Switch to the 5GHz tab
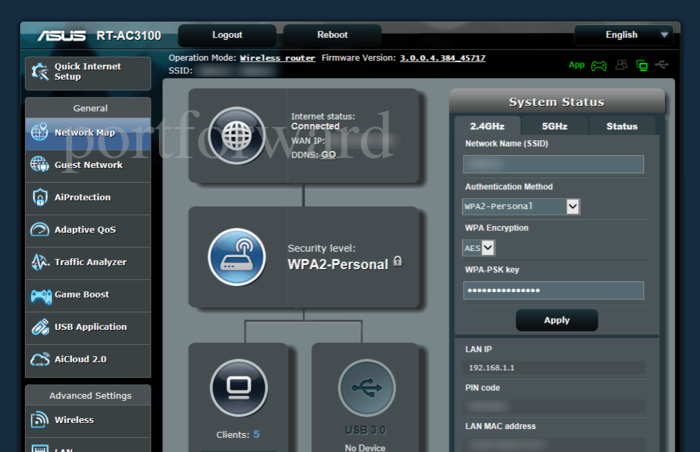 [x=554, y=126]
